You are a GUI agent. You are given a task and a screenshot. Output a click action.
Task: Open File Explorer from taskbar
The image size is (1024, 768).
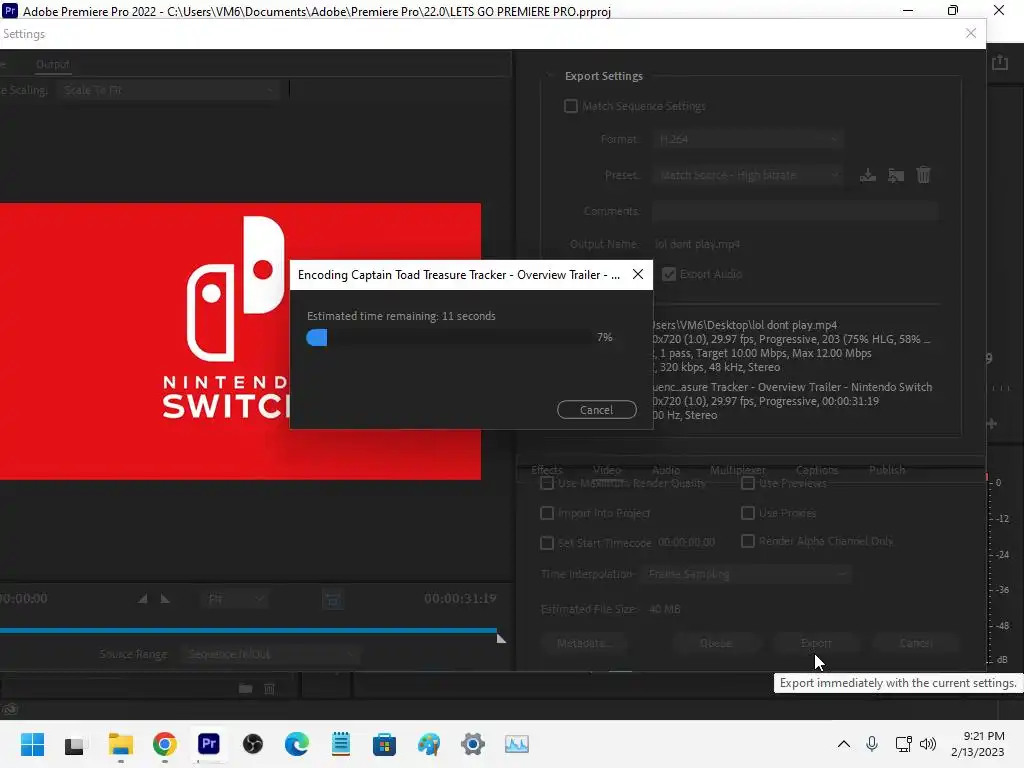pyautogui.click(x=121, y=744)
